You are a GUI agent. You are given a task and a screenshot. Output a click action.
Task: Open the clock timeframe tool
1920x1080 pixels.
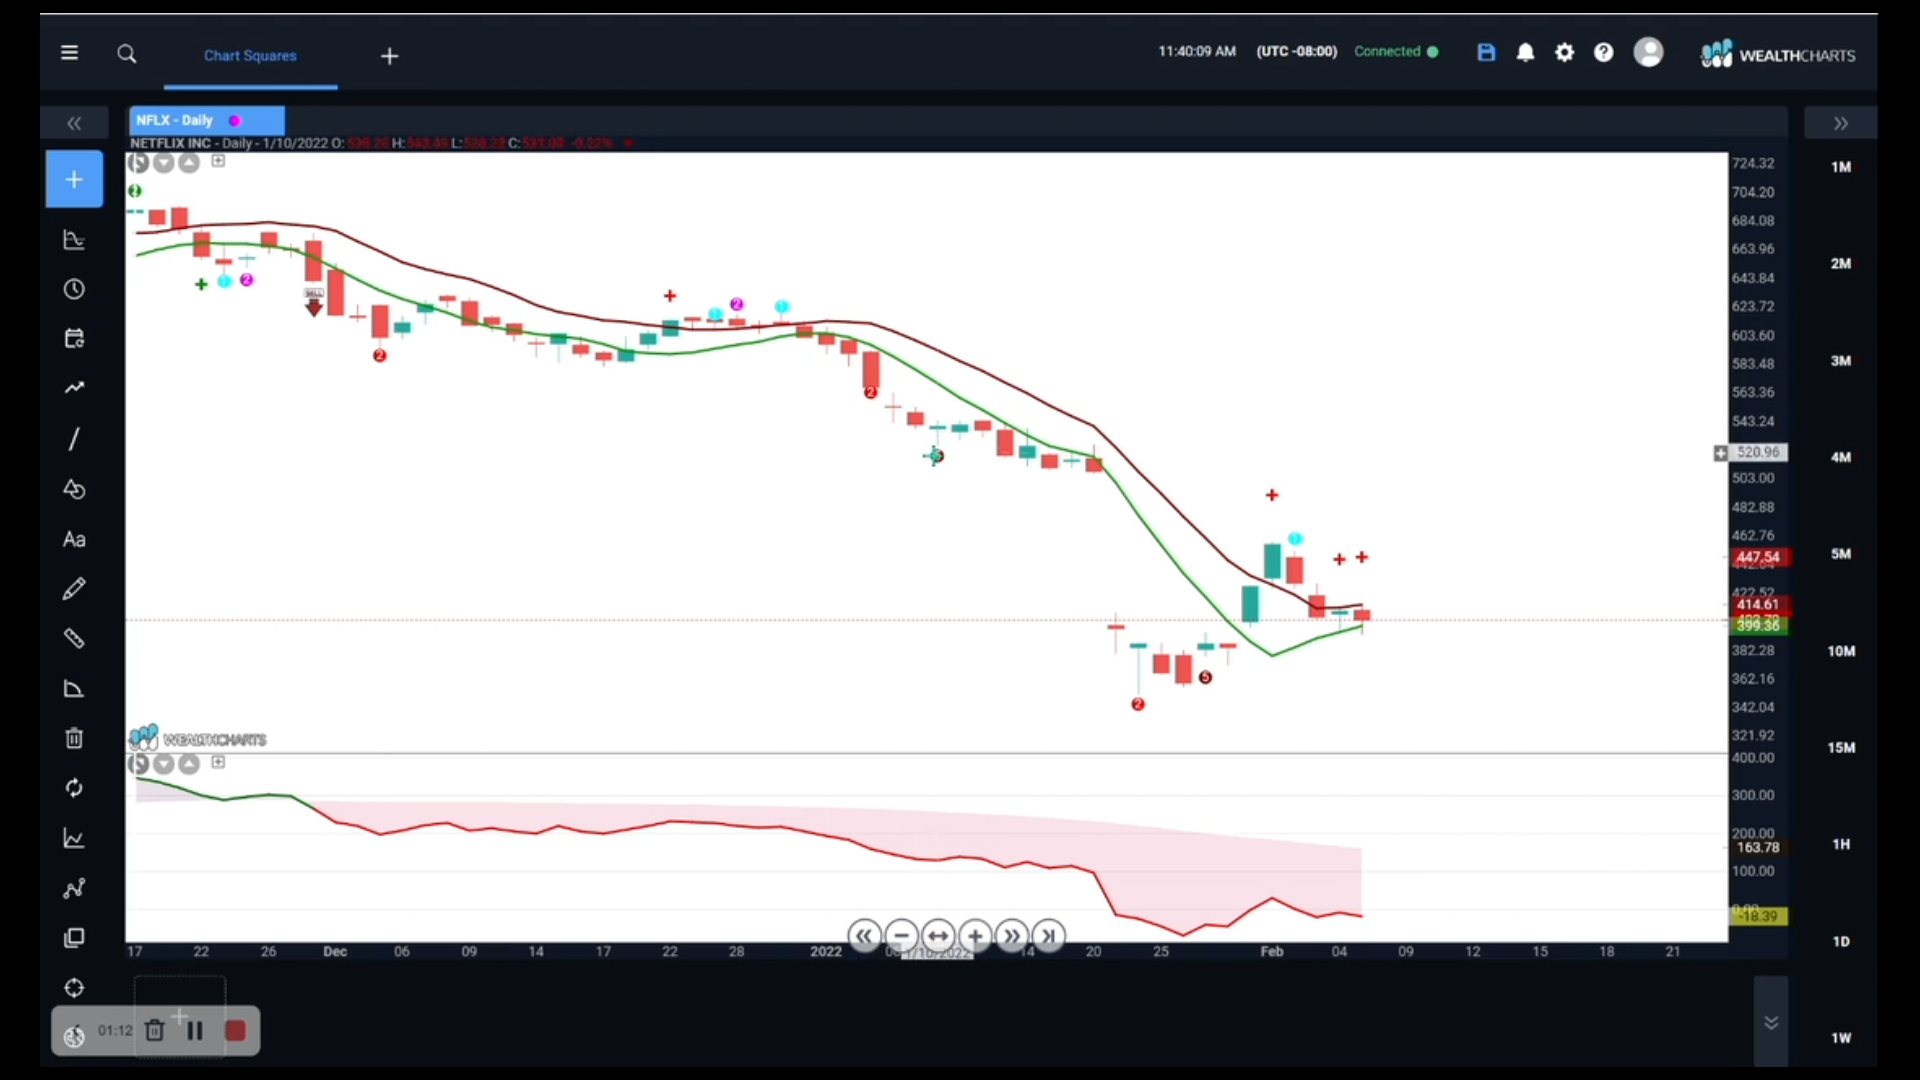click(74, 289)
